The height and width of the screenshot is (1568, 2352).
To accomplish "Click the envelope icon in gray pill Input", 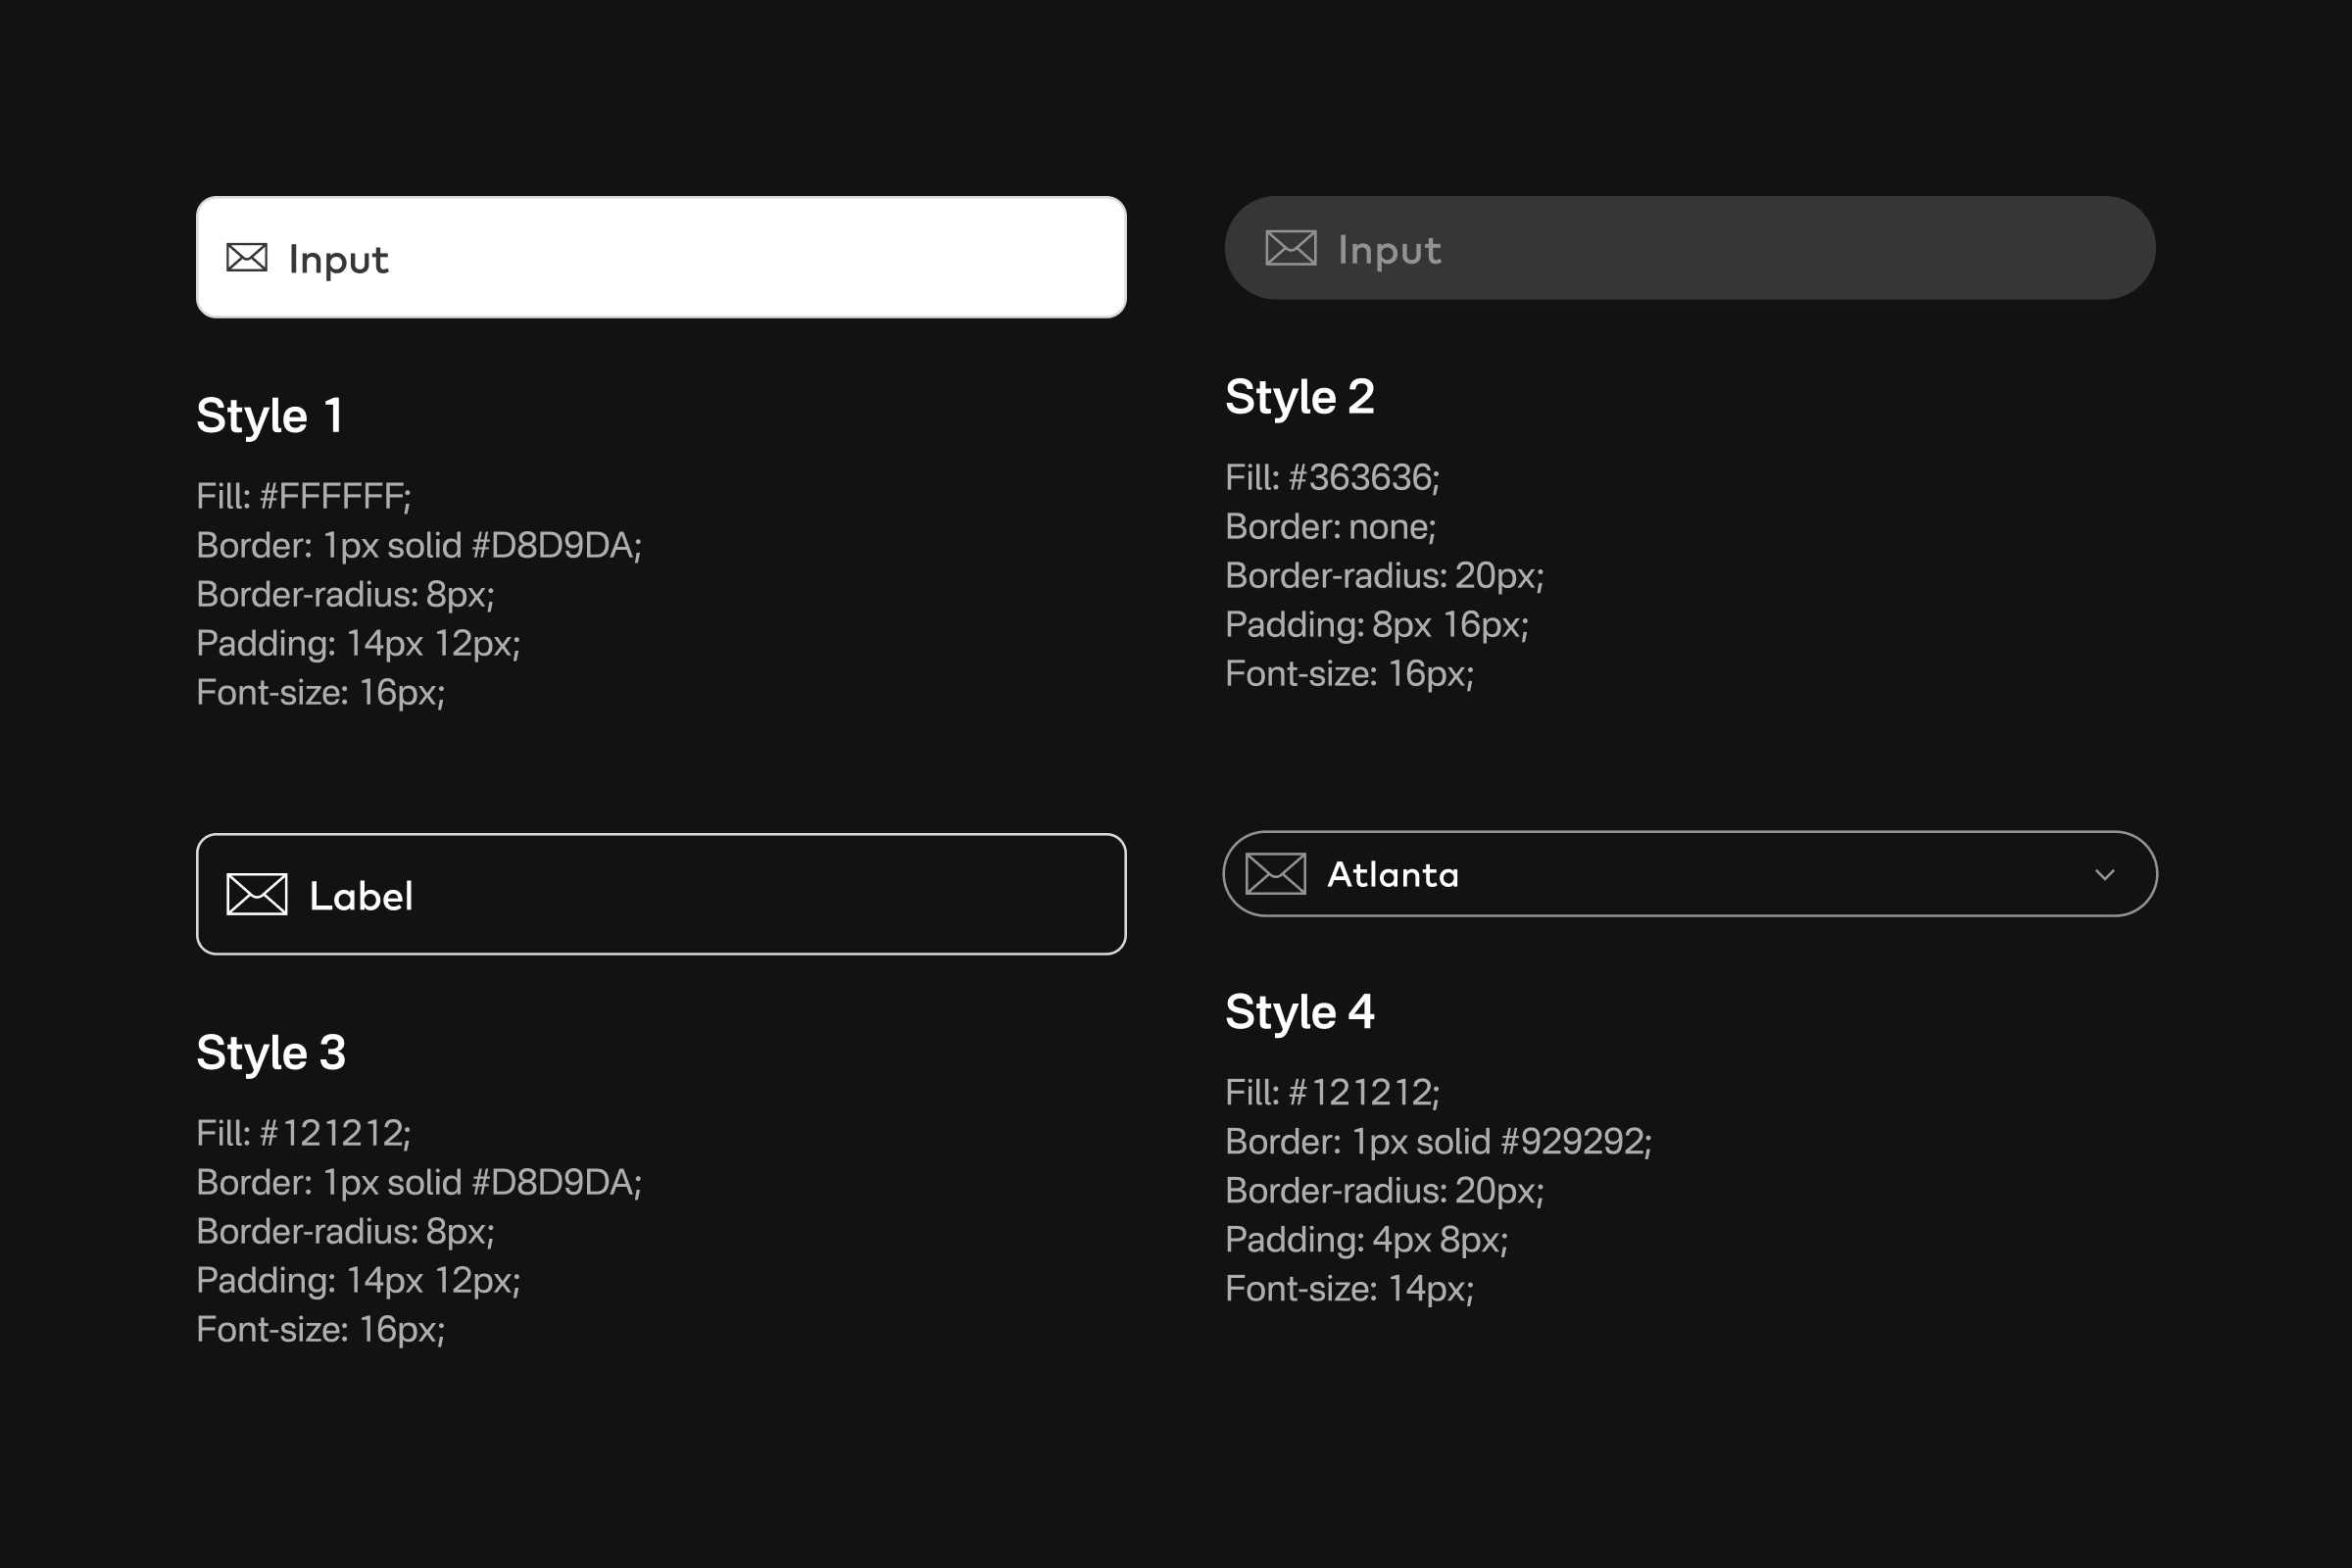I will tap(1290, 248).
